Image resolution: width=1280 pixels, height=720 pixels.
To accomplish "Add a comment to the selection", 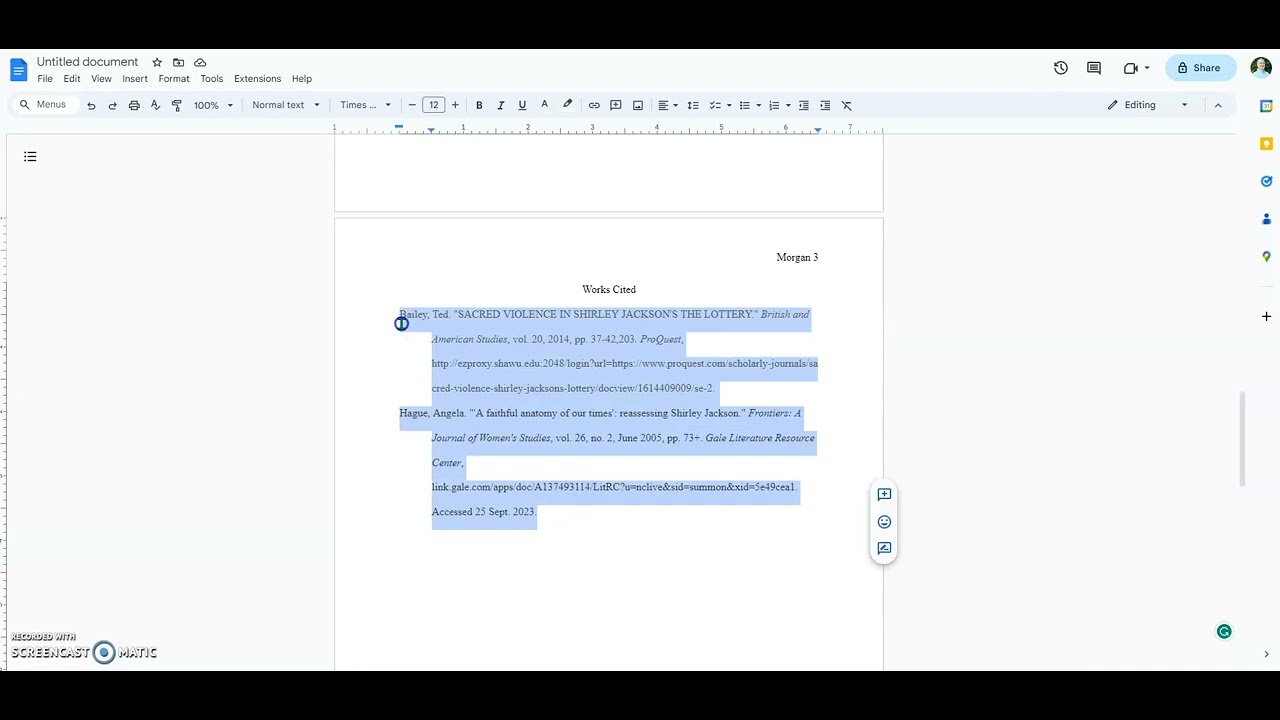I will [x=884, y=494].
